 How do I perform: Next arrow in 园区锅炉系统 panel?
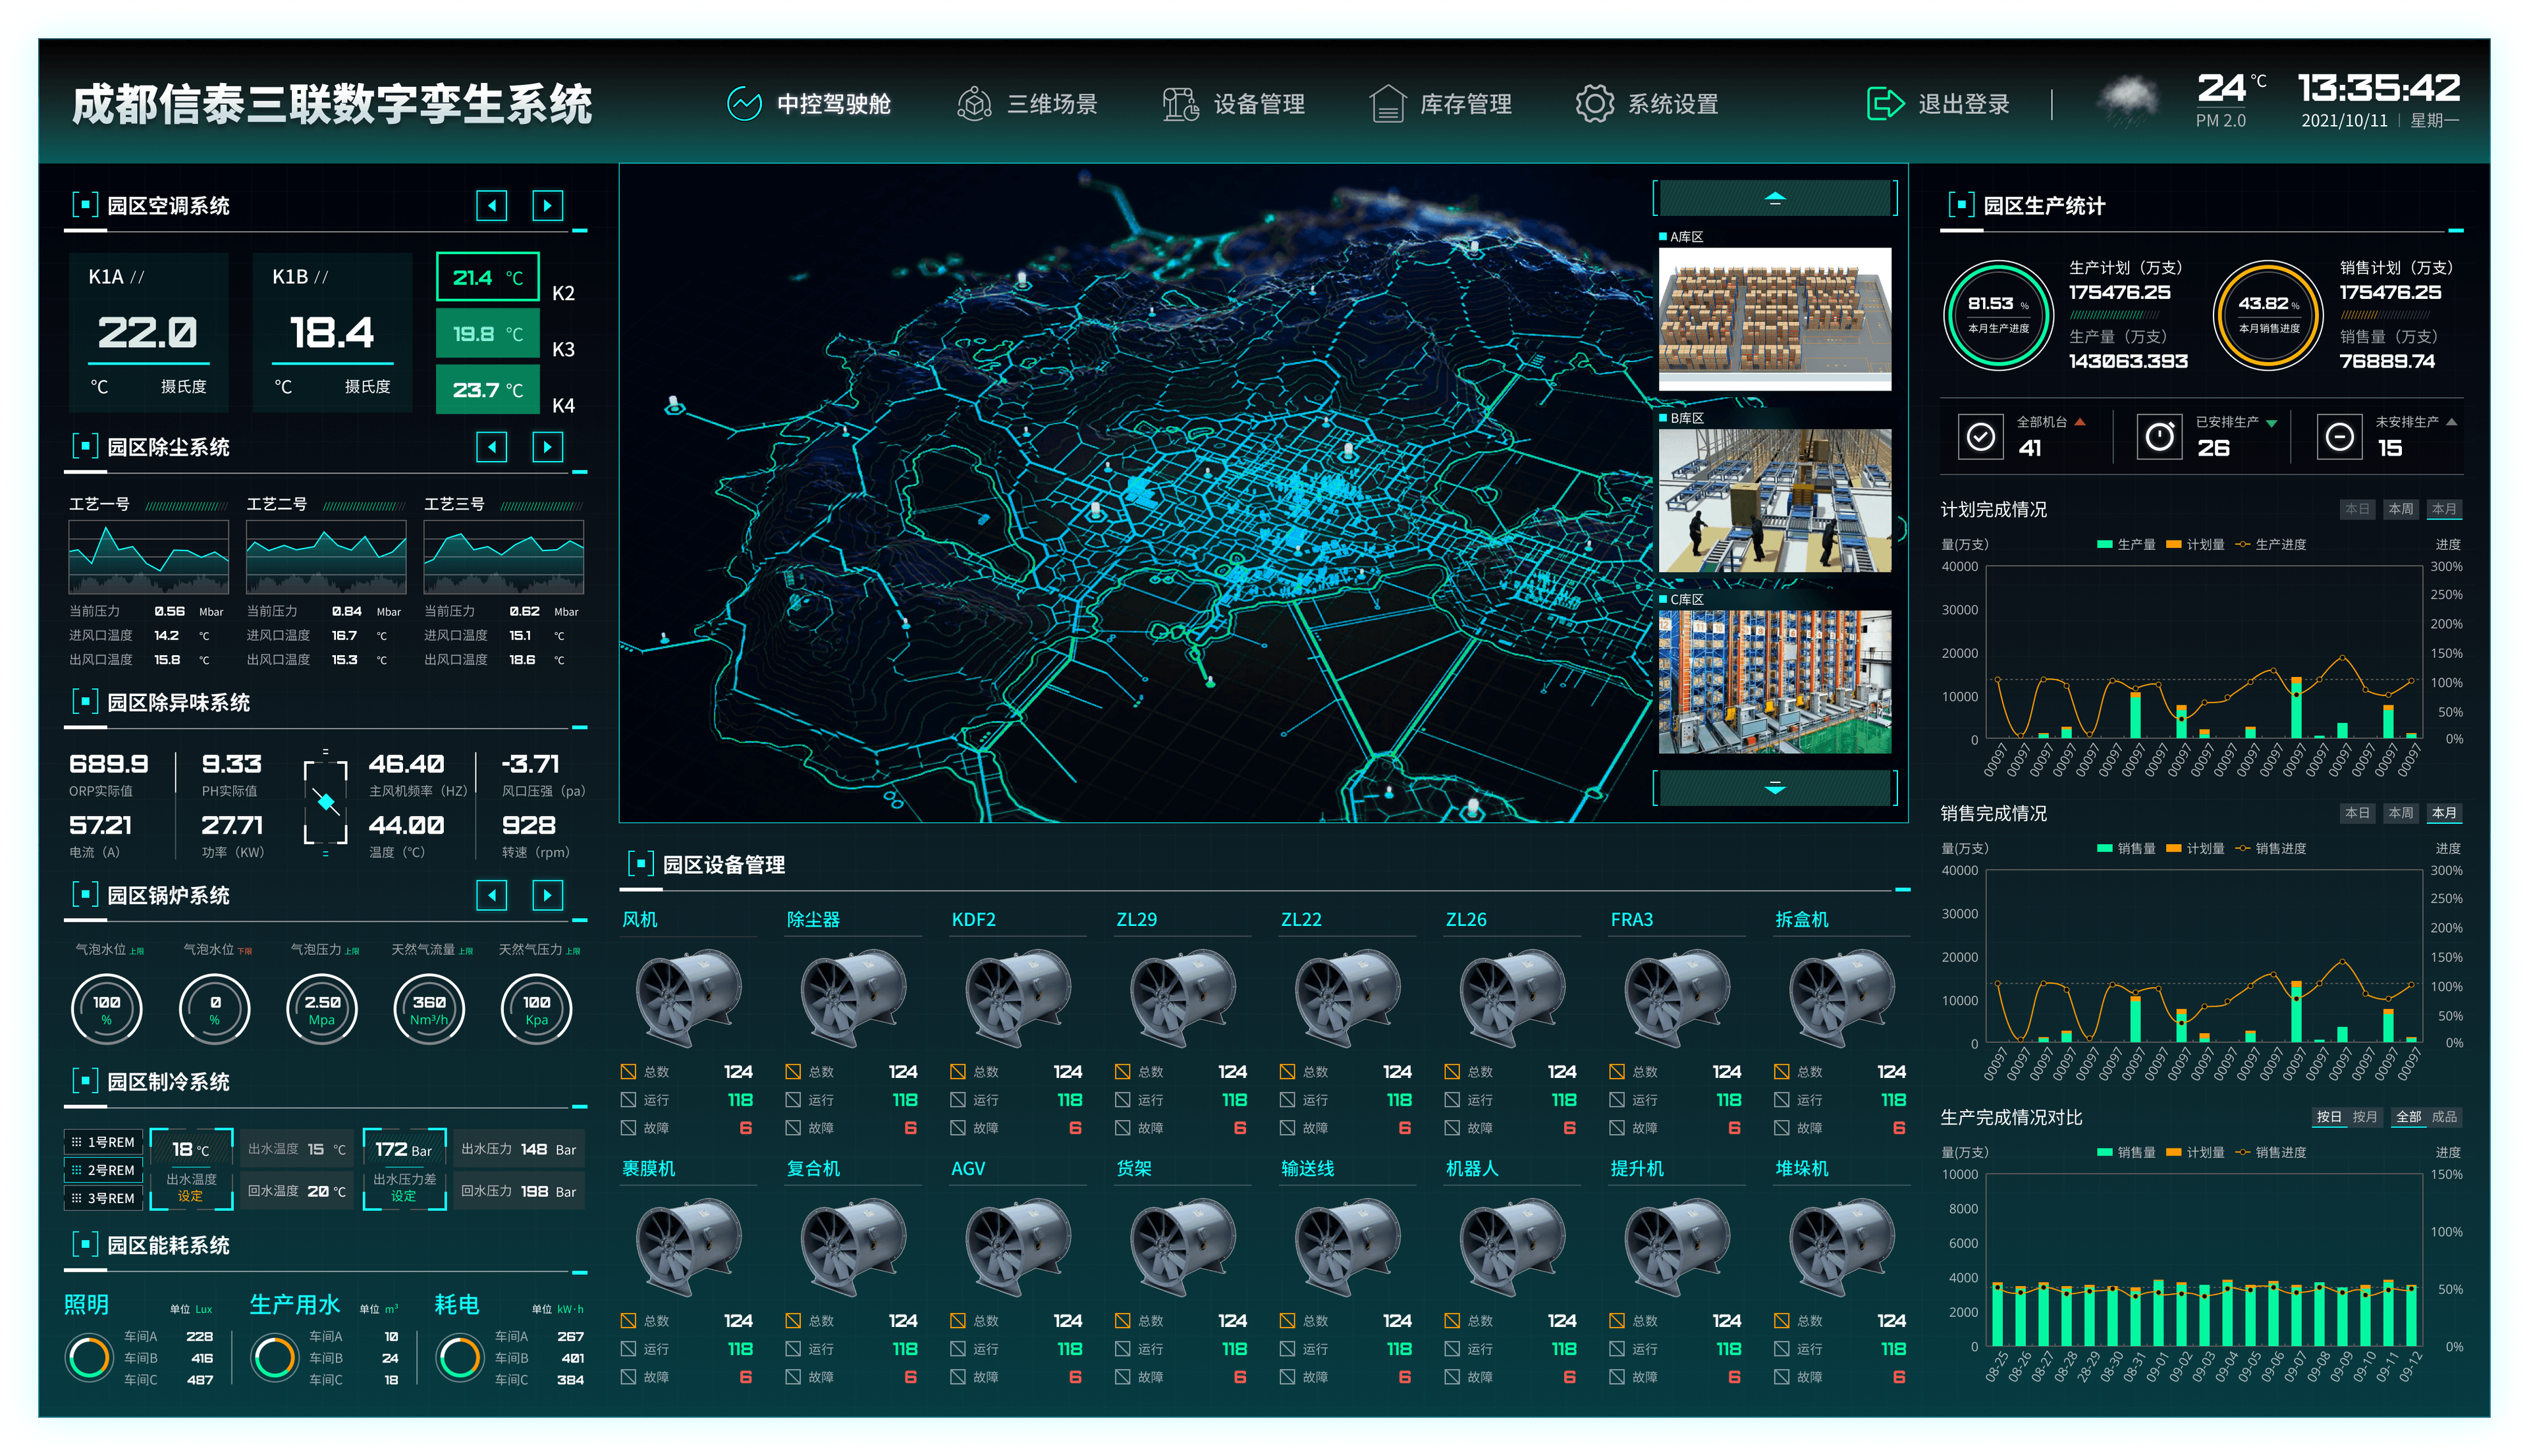[547, 895]
